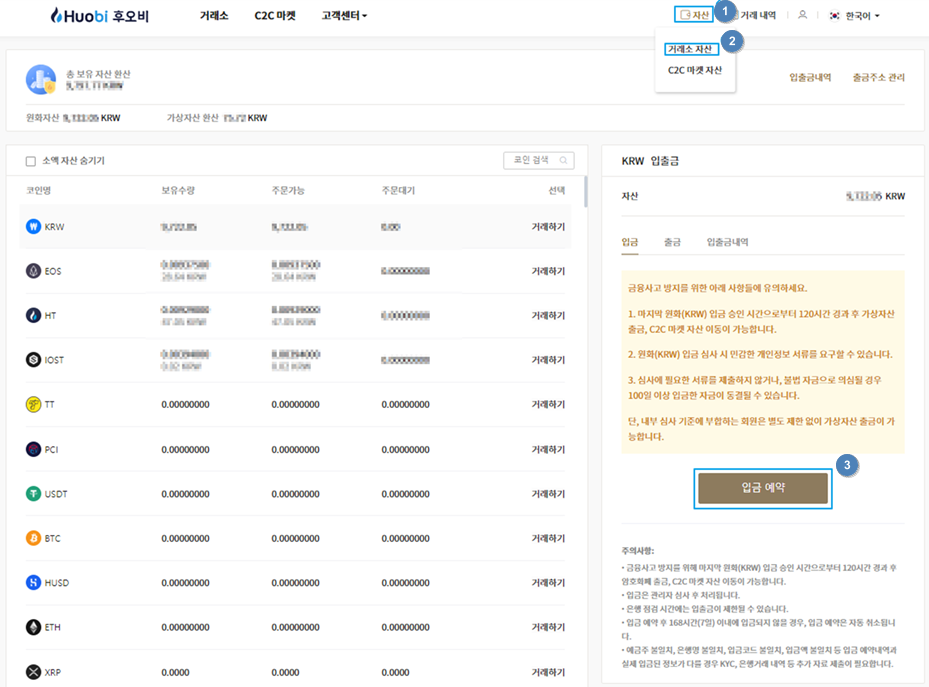
Task: Click the KRW coin icon
Action: pyautogui.click(x=34, y=226)
